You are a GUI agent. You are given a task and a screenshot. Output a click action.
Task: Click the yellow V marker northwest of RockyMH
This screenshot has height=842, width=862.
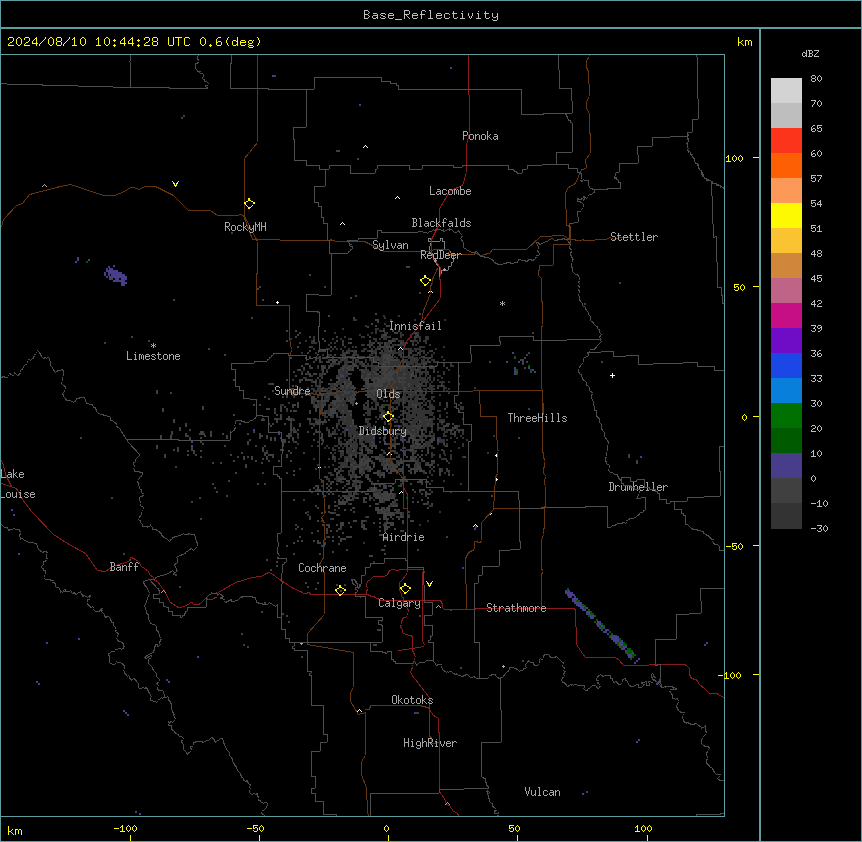(x=175, y=184)
